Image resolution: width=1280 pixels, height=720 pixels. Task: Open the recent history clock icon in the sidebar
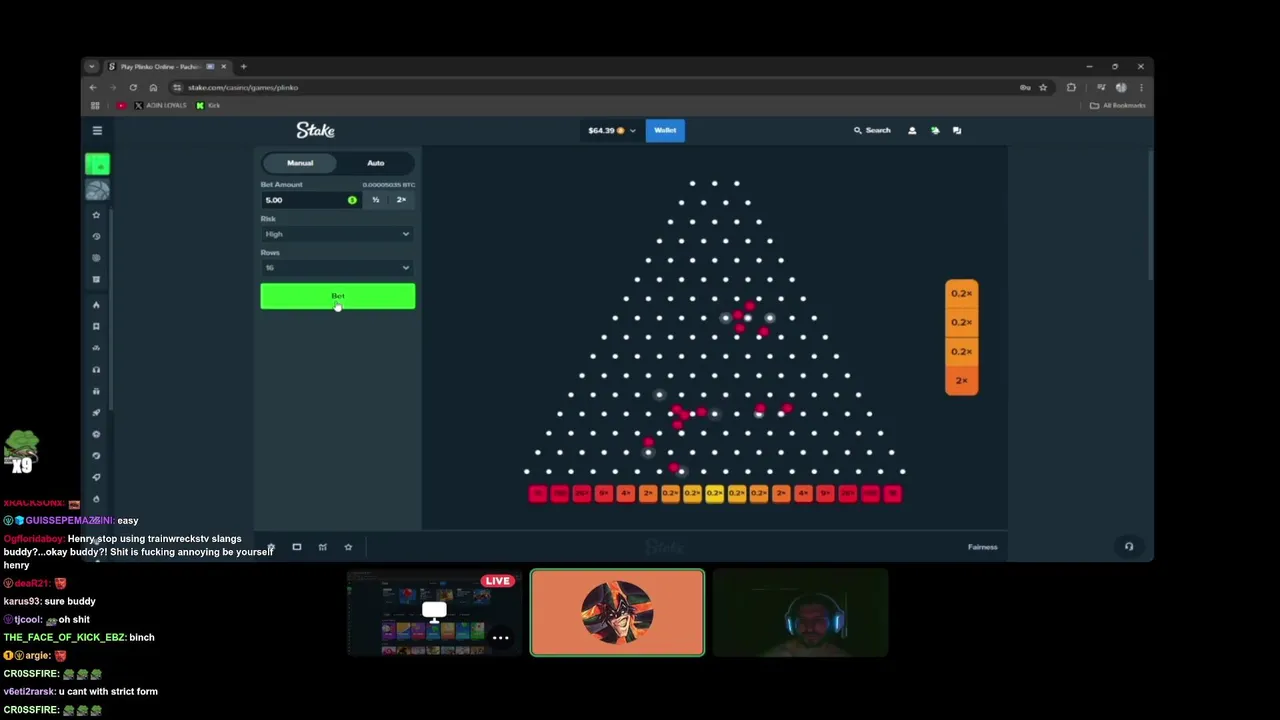pos(97,237)
